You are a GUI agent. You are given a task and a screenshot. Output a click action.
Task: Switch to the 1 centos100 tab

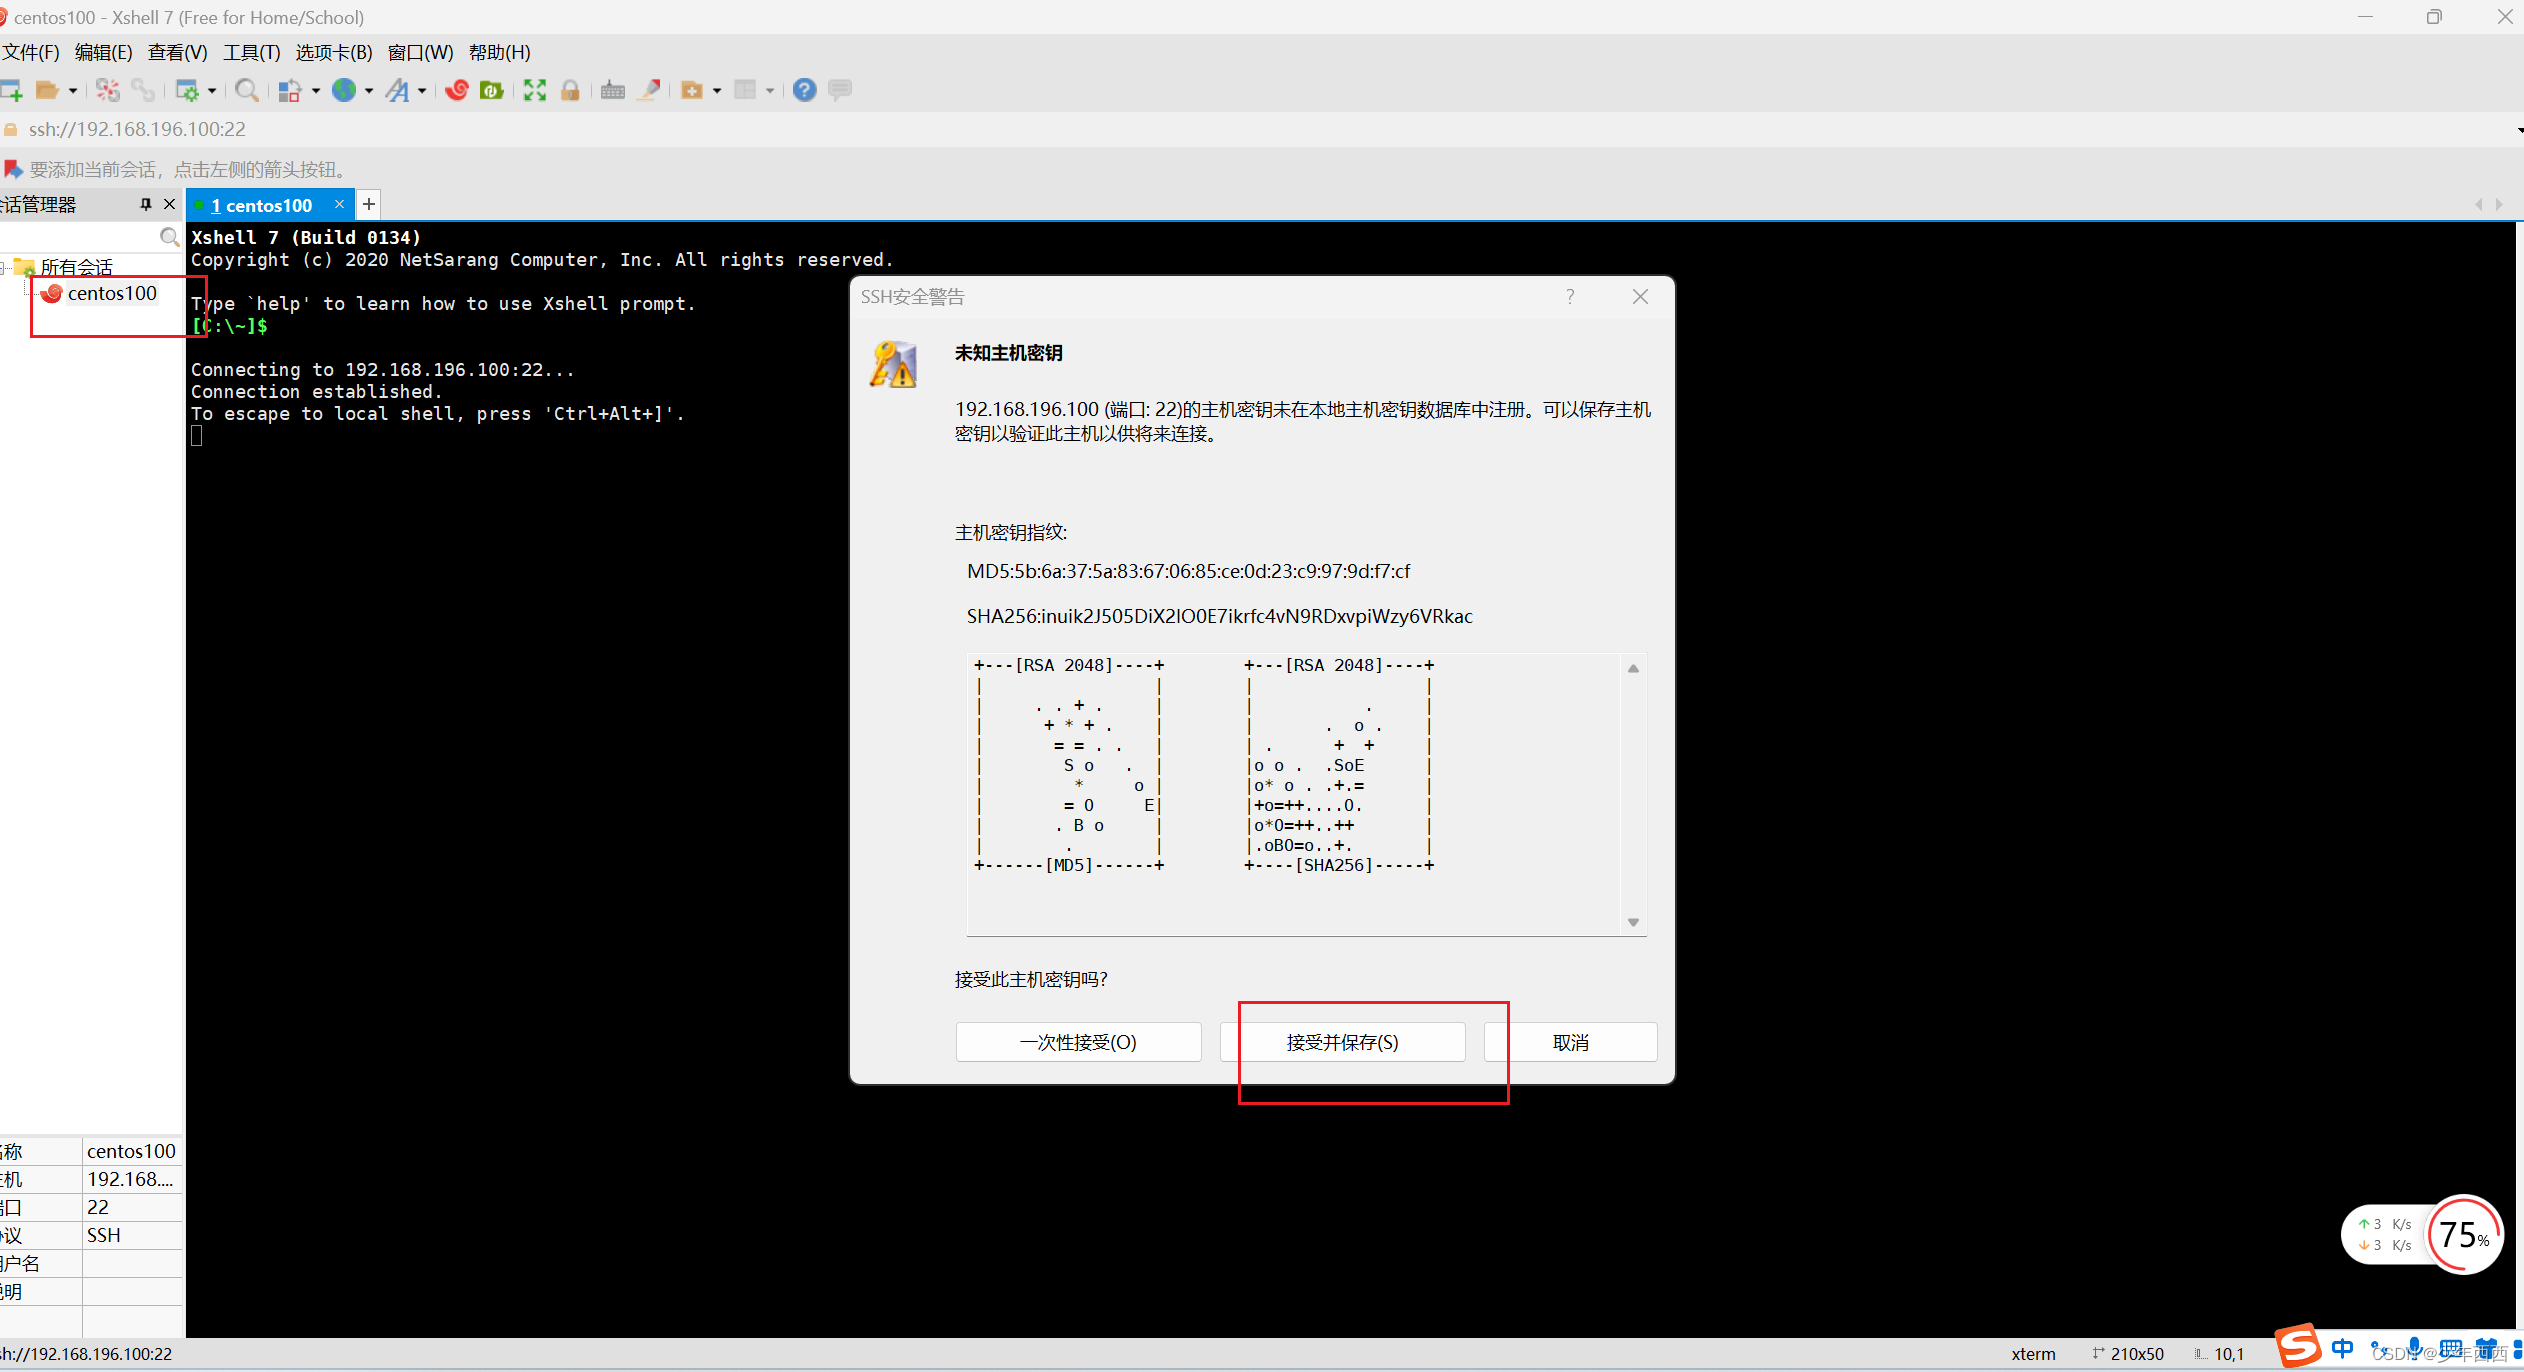[x=262, y=205]
